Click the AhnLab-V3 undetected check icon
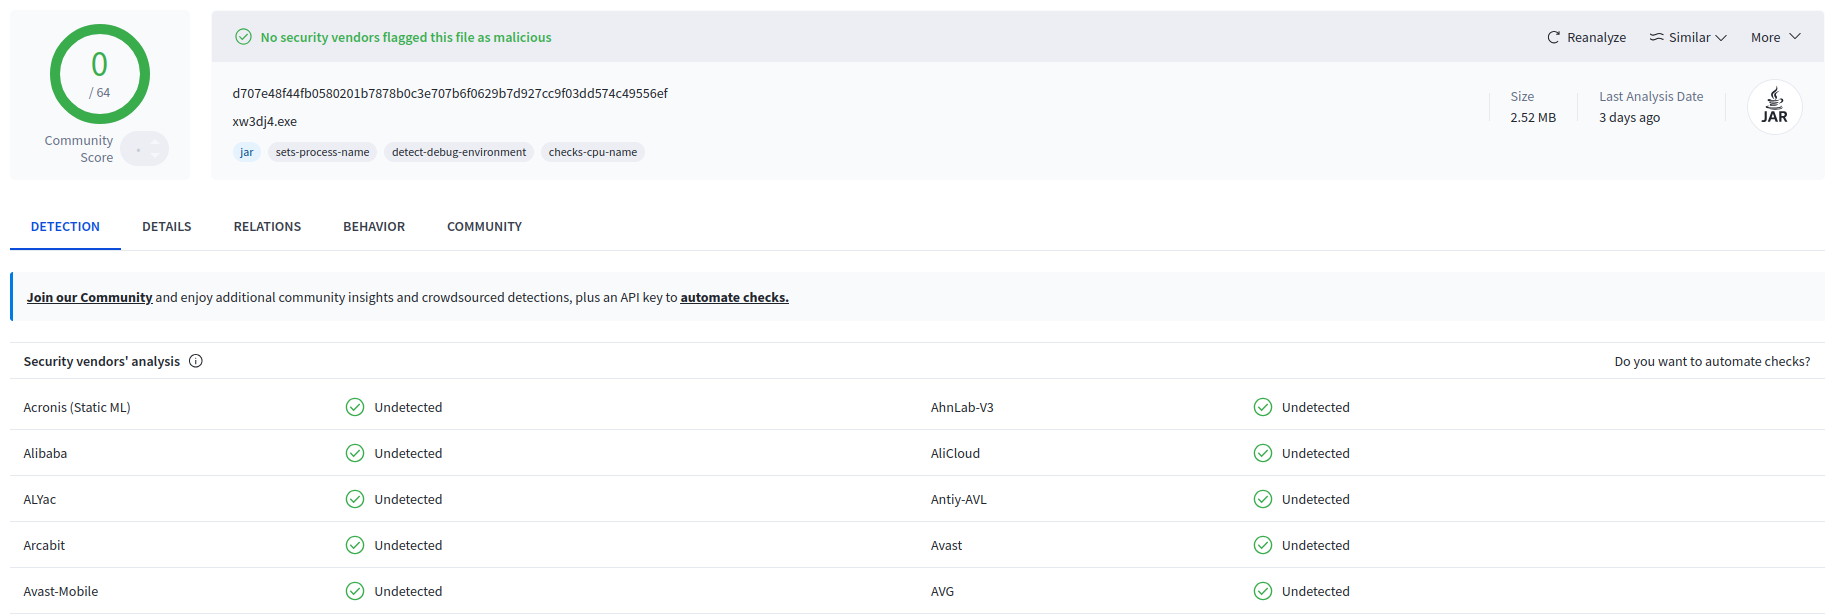The height and width of the screenshot is (614, 1832). point(1263,407)
